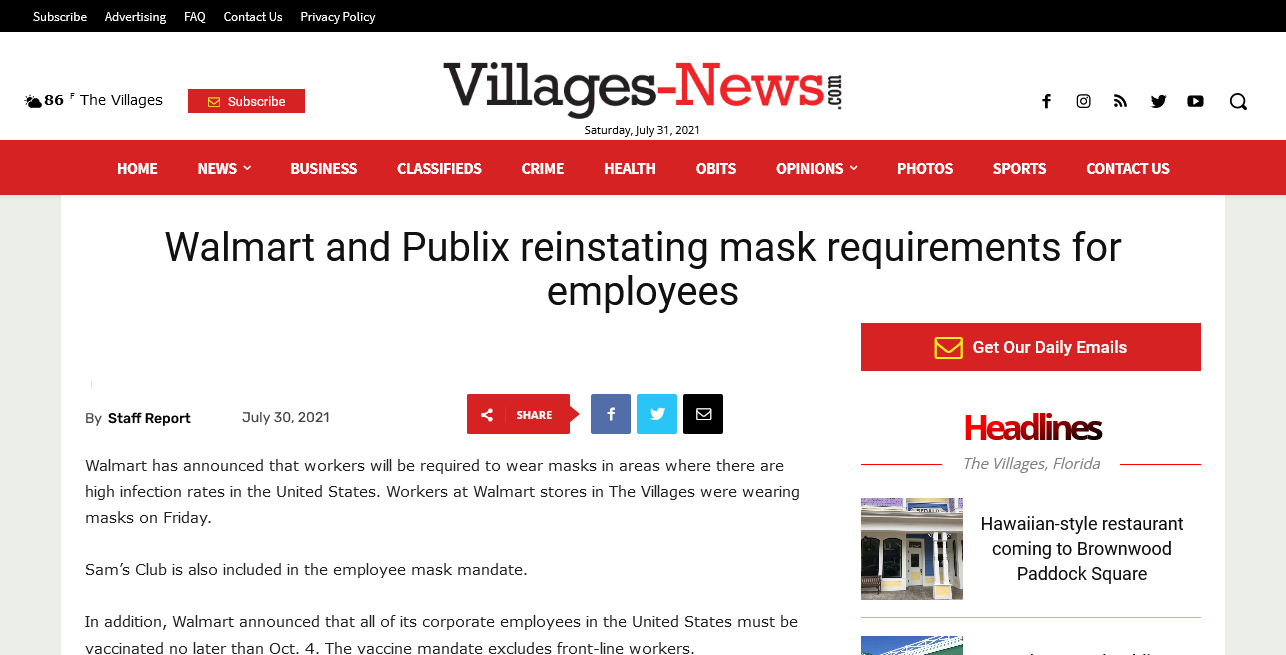The image size is (1286, 655).
Task: Open Staff Report author link
Action: click(x=149, y=418)
